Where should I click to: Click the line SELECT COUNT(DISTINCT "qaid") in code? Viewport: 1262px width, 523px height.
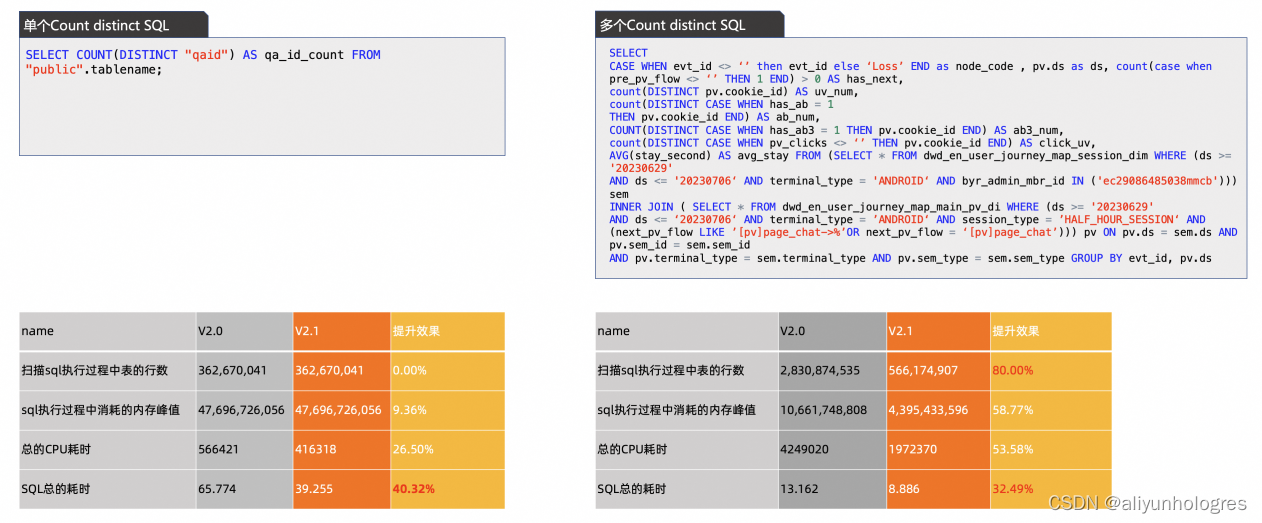(x=203, y=55)
